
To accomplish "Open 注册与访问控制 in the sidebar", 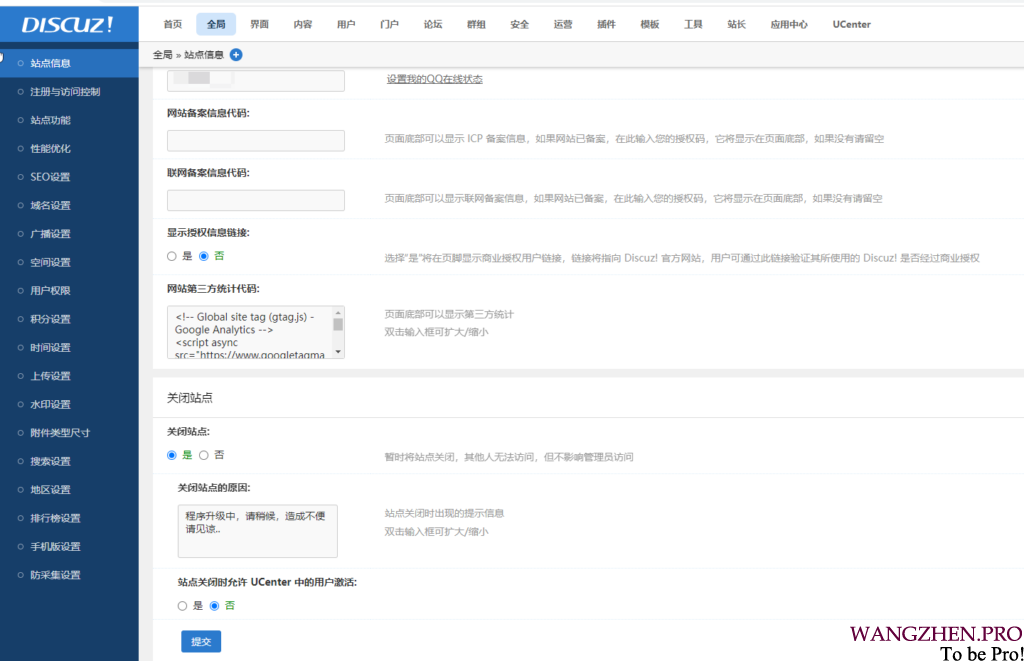I will (65, 92).
